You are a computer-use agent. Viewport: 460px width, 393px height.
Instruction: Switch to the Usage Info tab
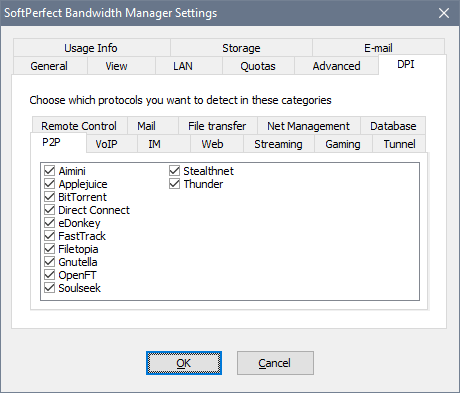click(92, 48)
